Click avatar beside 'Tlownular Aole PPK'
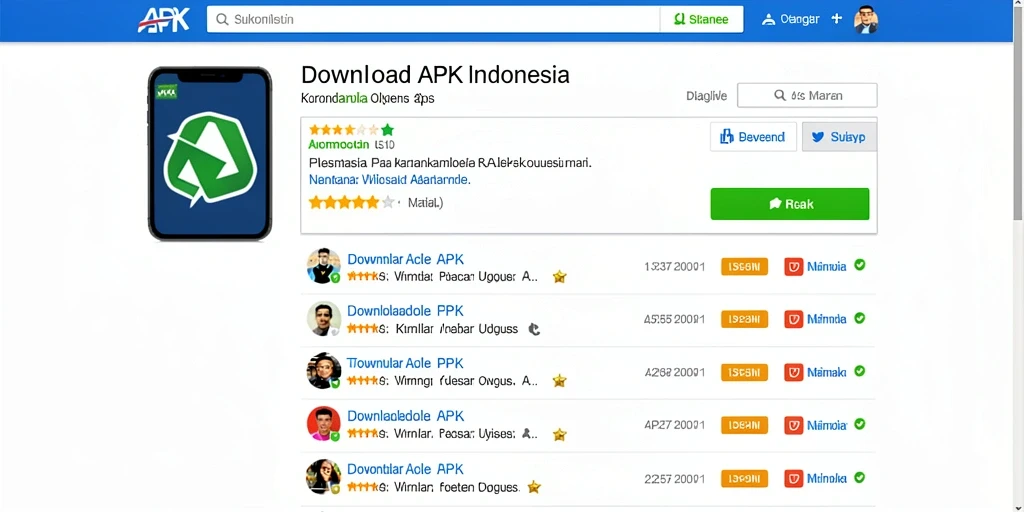1024x512 pixels. coord(324,371)
